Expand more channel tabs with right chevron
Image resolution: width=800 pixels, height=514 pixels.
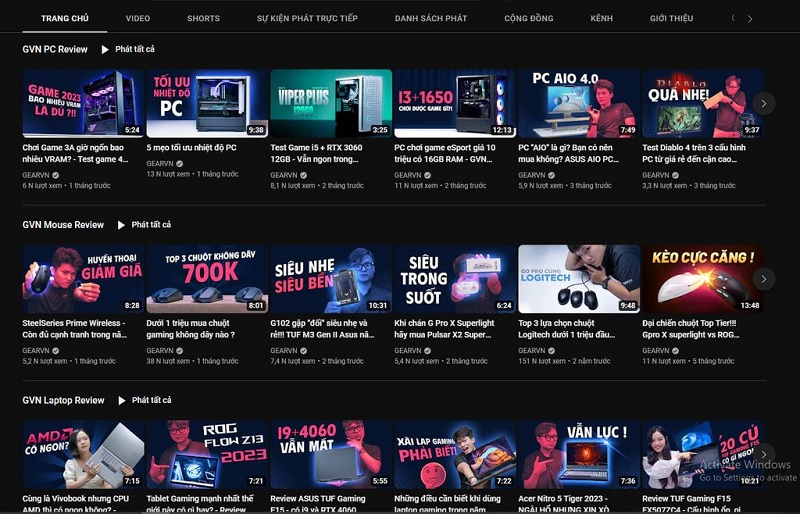tap(750, 19)
